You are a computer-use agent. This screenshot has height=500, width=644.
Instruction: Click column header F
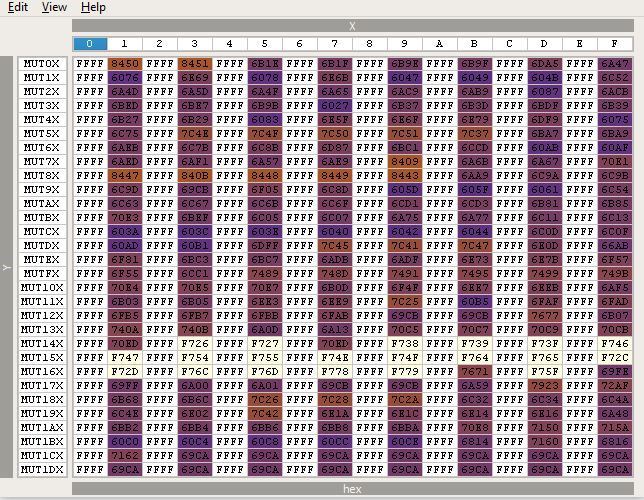click(614, 44)
